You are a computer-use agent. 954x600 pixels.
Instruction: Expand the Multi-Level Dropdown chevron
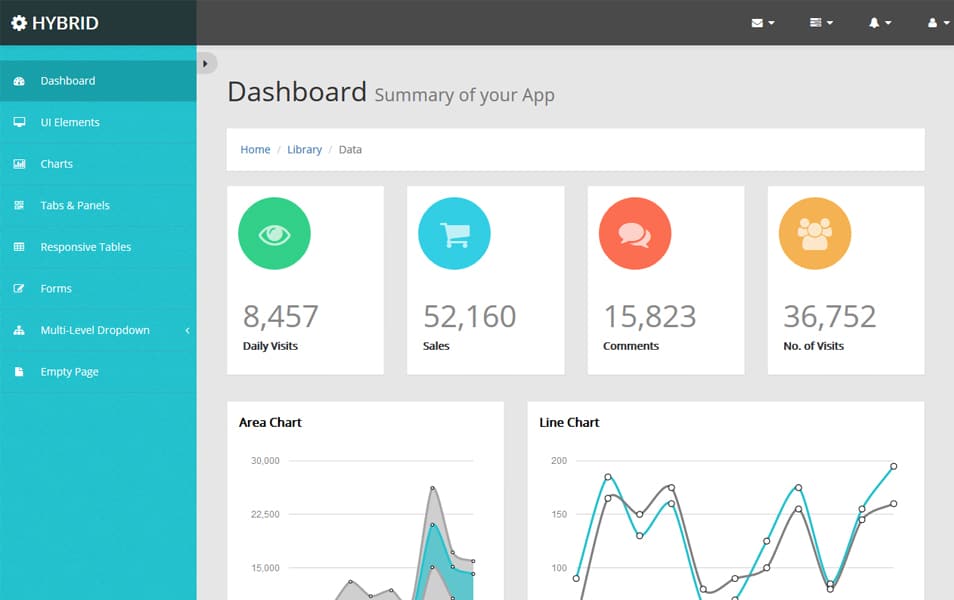coord(187,330)
